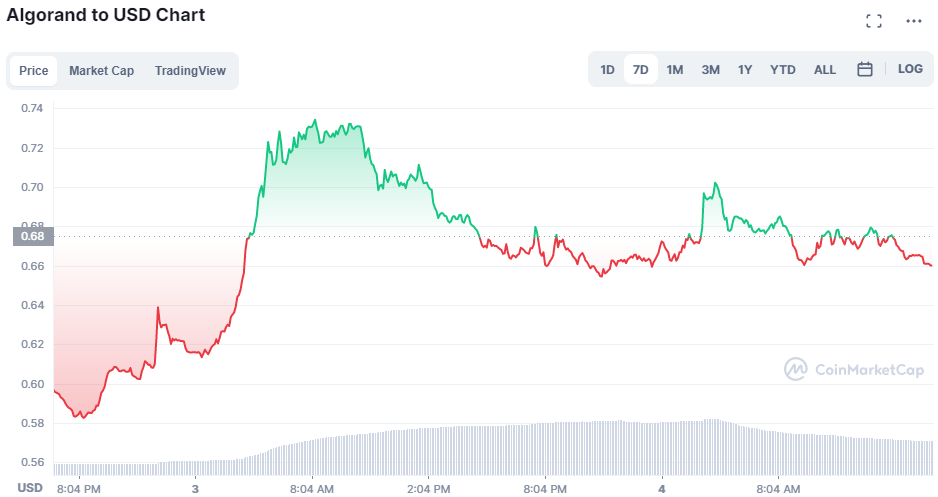This screenshot has height=497, width=938.
Task: Select the 1M time range
Action: coord(675,69)
